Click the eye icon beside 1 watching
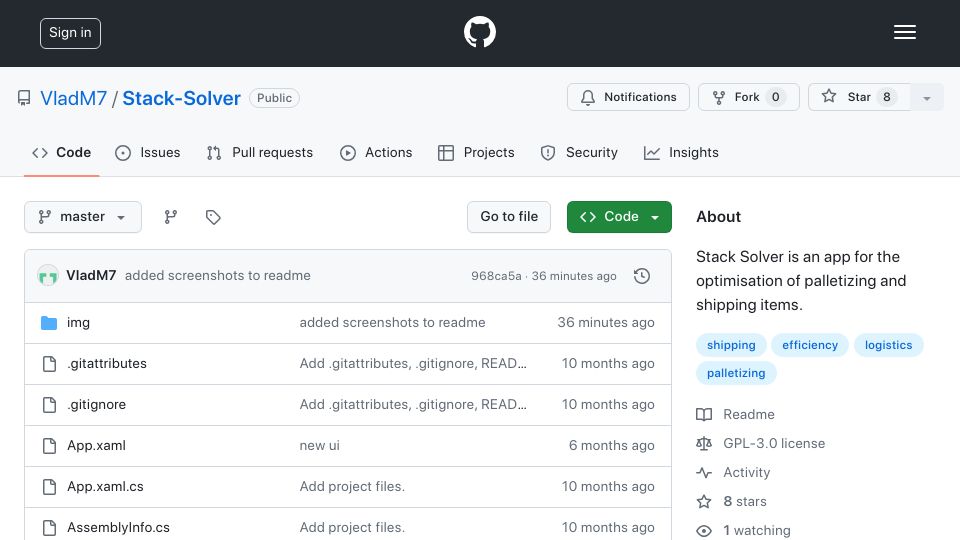This screenshot has height=540, width=960. [704, 531]
